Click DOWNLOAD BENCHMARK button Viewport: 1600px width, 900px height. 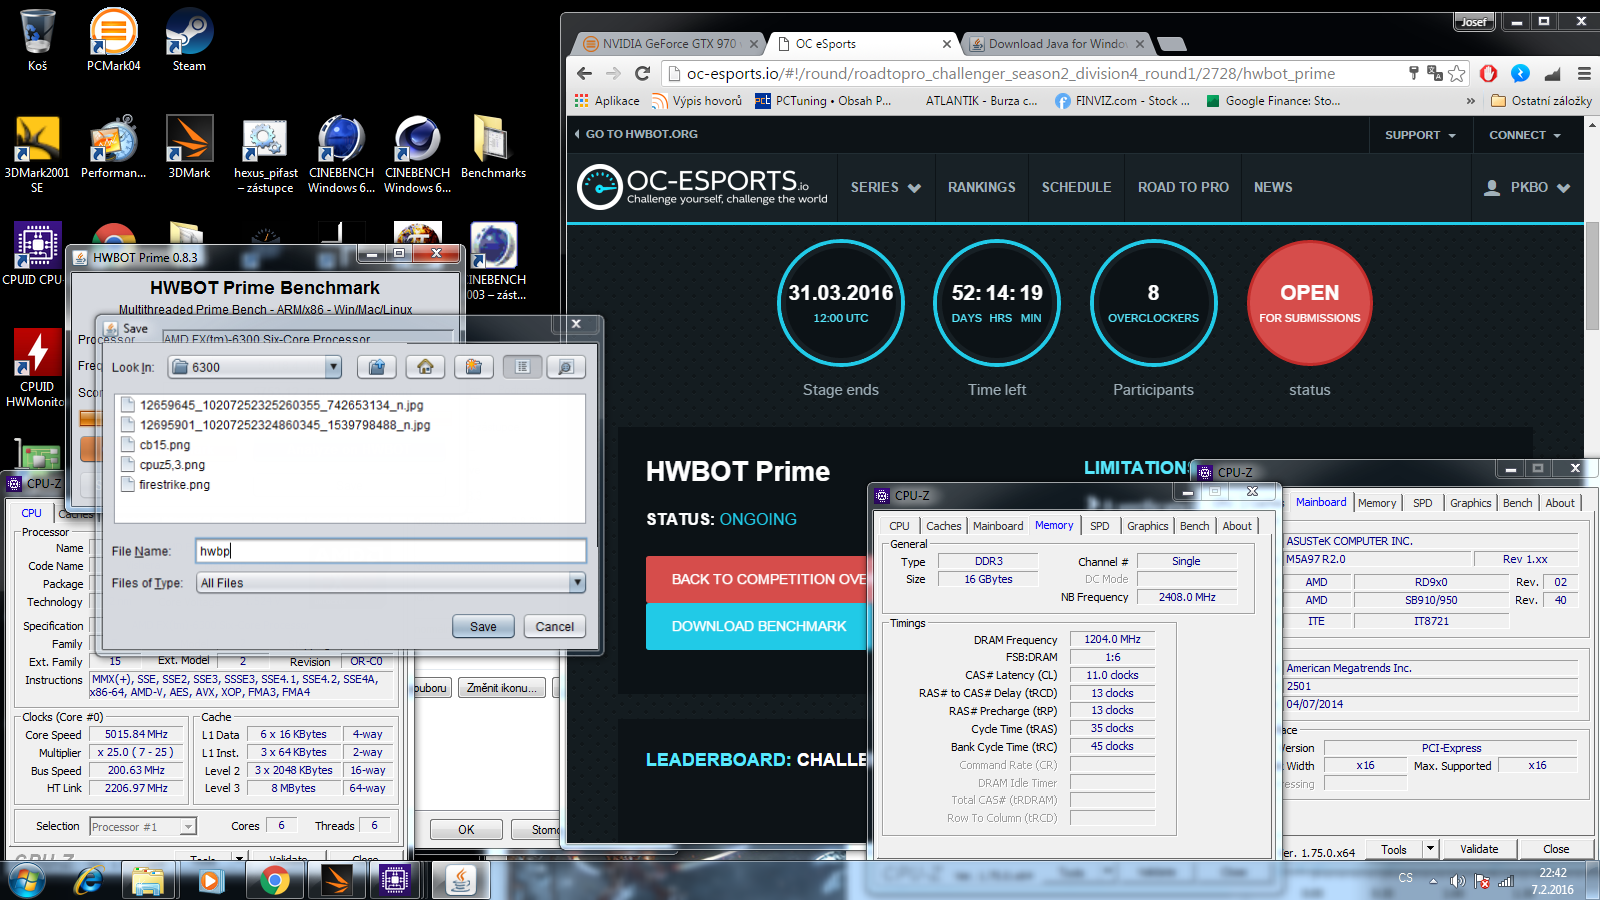pyautogui.click(x=757, y=626)
